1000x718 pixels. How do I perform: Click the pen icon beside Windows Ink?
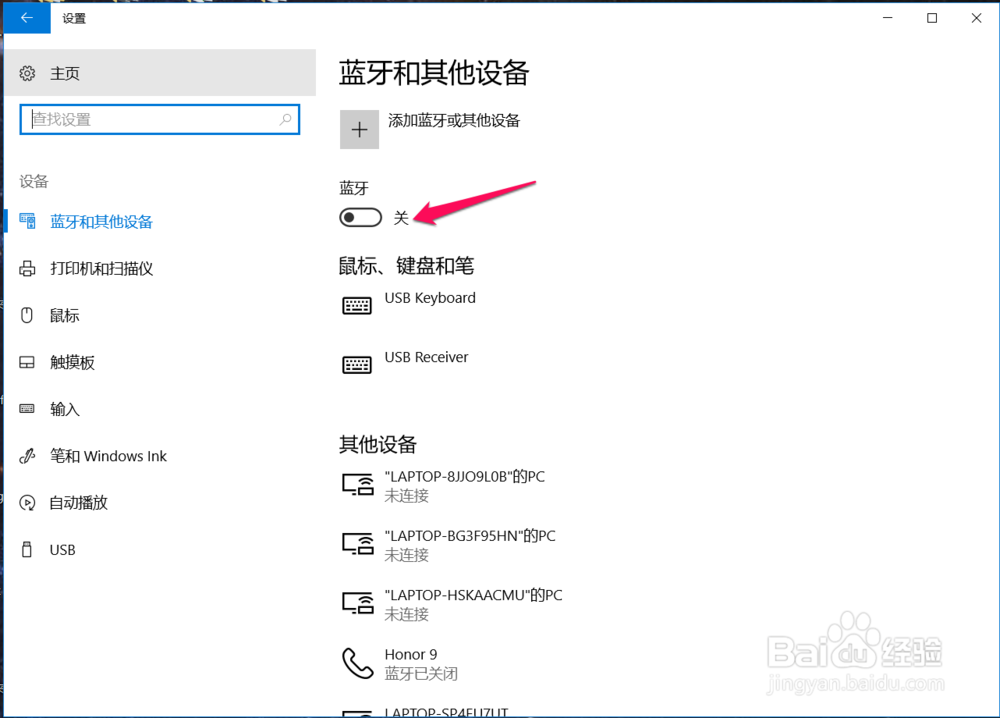point(27,456)
